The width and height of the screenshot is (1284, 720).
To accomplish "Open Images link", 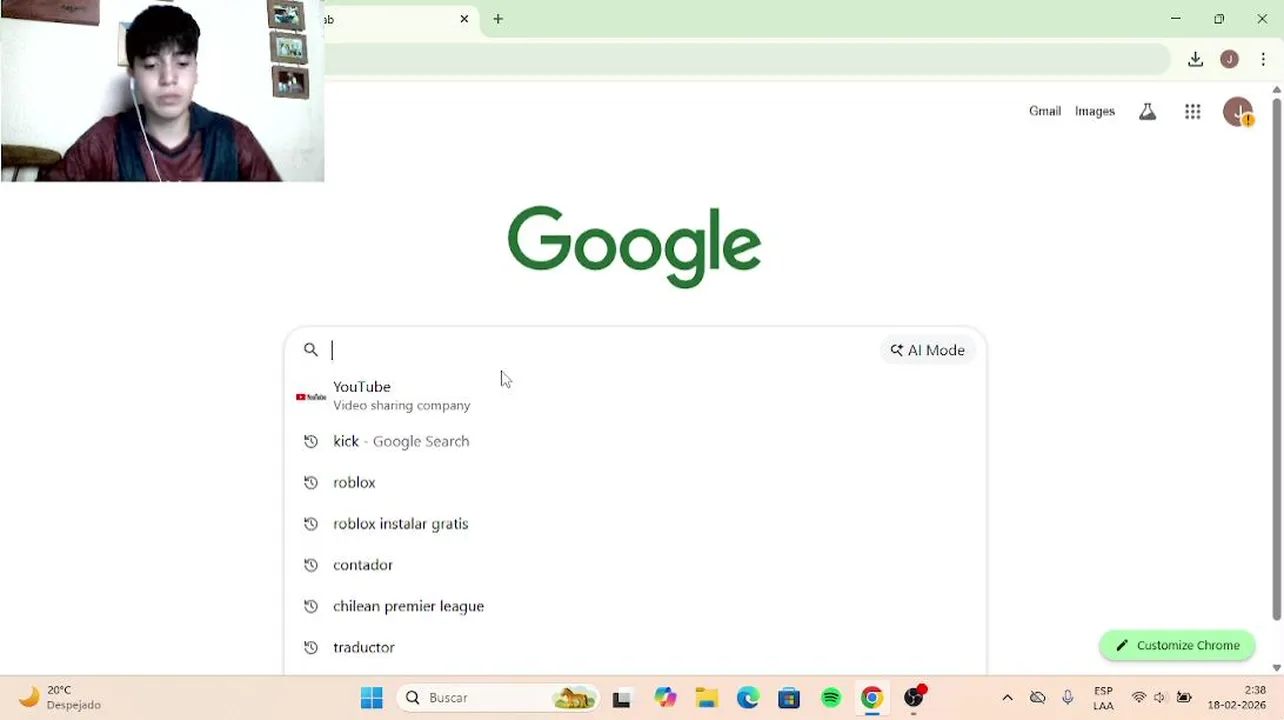I will click(1095, 112).
